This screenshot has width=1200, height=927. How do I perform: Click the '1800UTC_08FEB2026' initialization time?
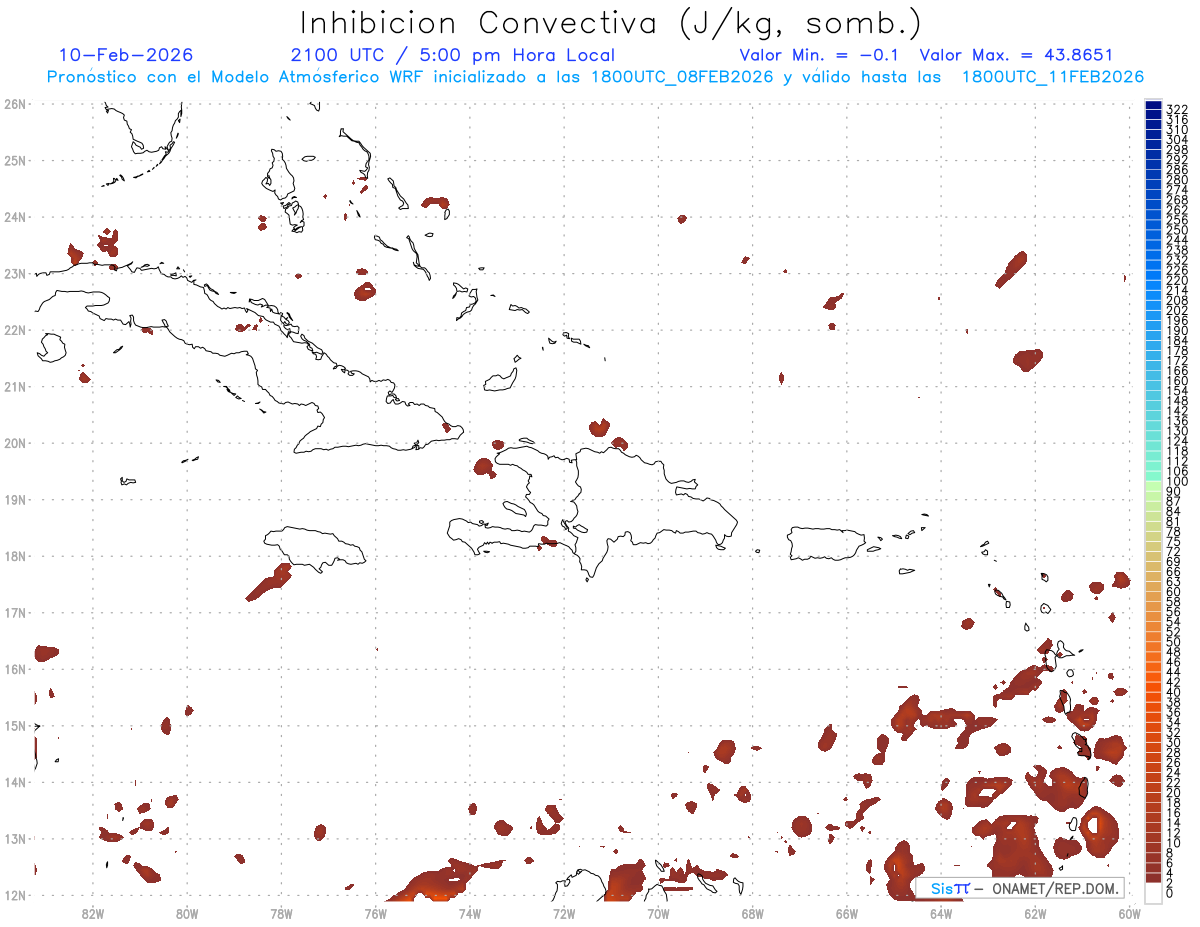[682, 77]
